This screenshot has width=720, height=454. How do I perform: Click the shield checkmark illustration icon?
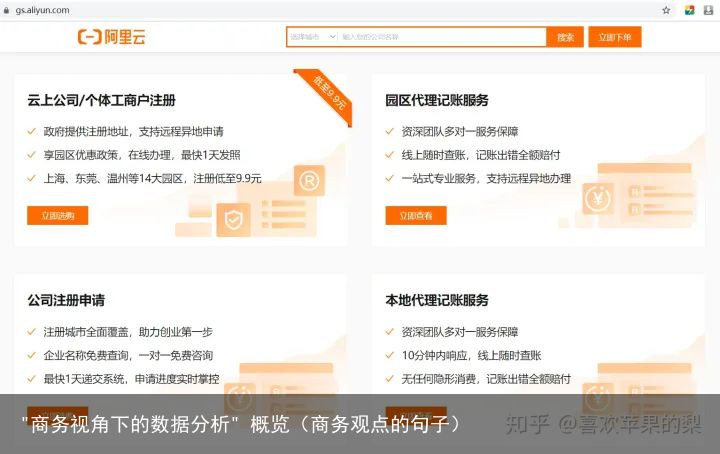tap(233, 220)
